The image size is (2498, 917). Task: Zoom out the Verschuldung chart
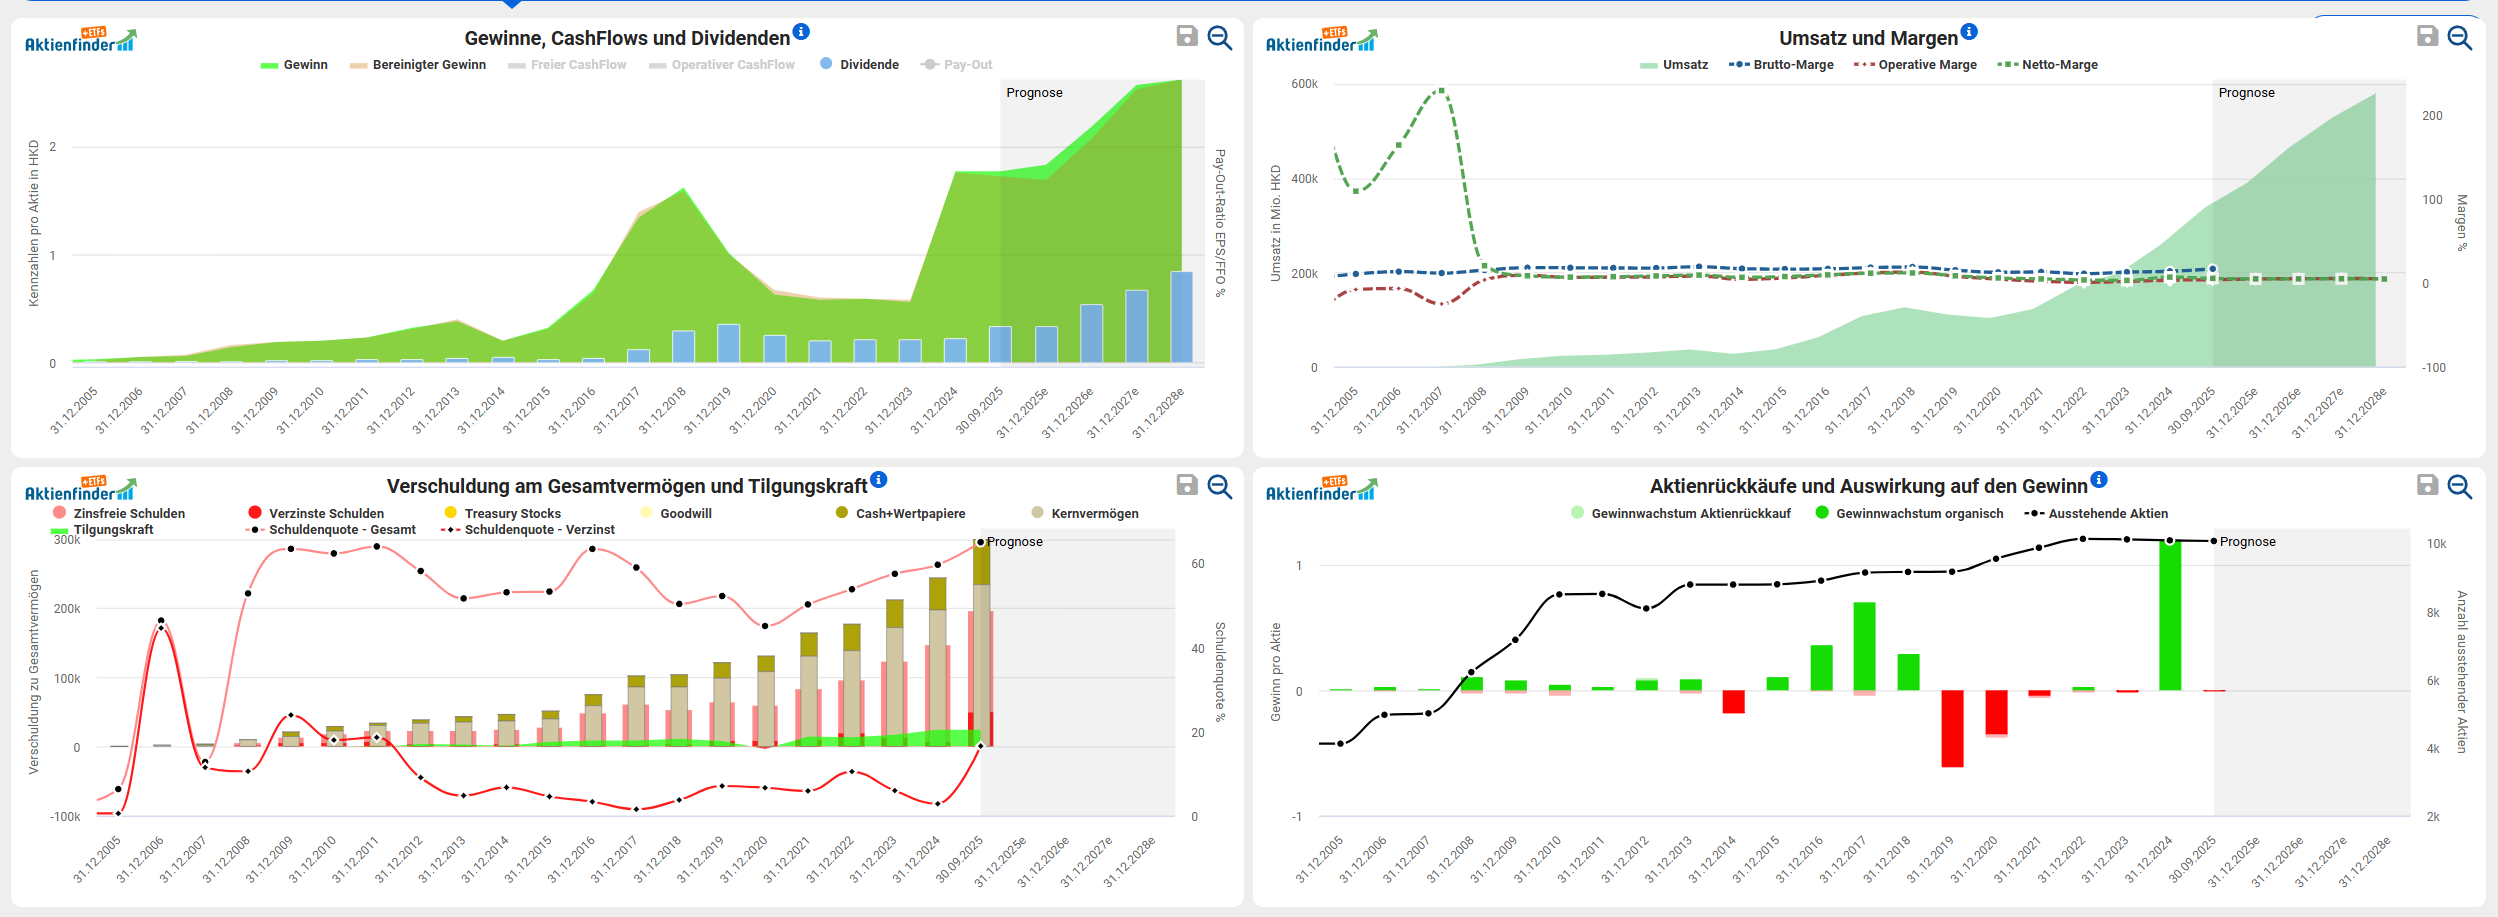tap(1220, 486)
